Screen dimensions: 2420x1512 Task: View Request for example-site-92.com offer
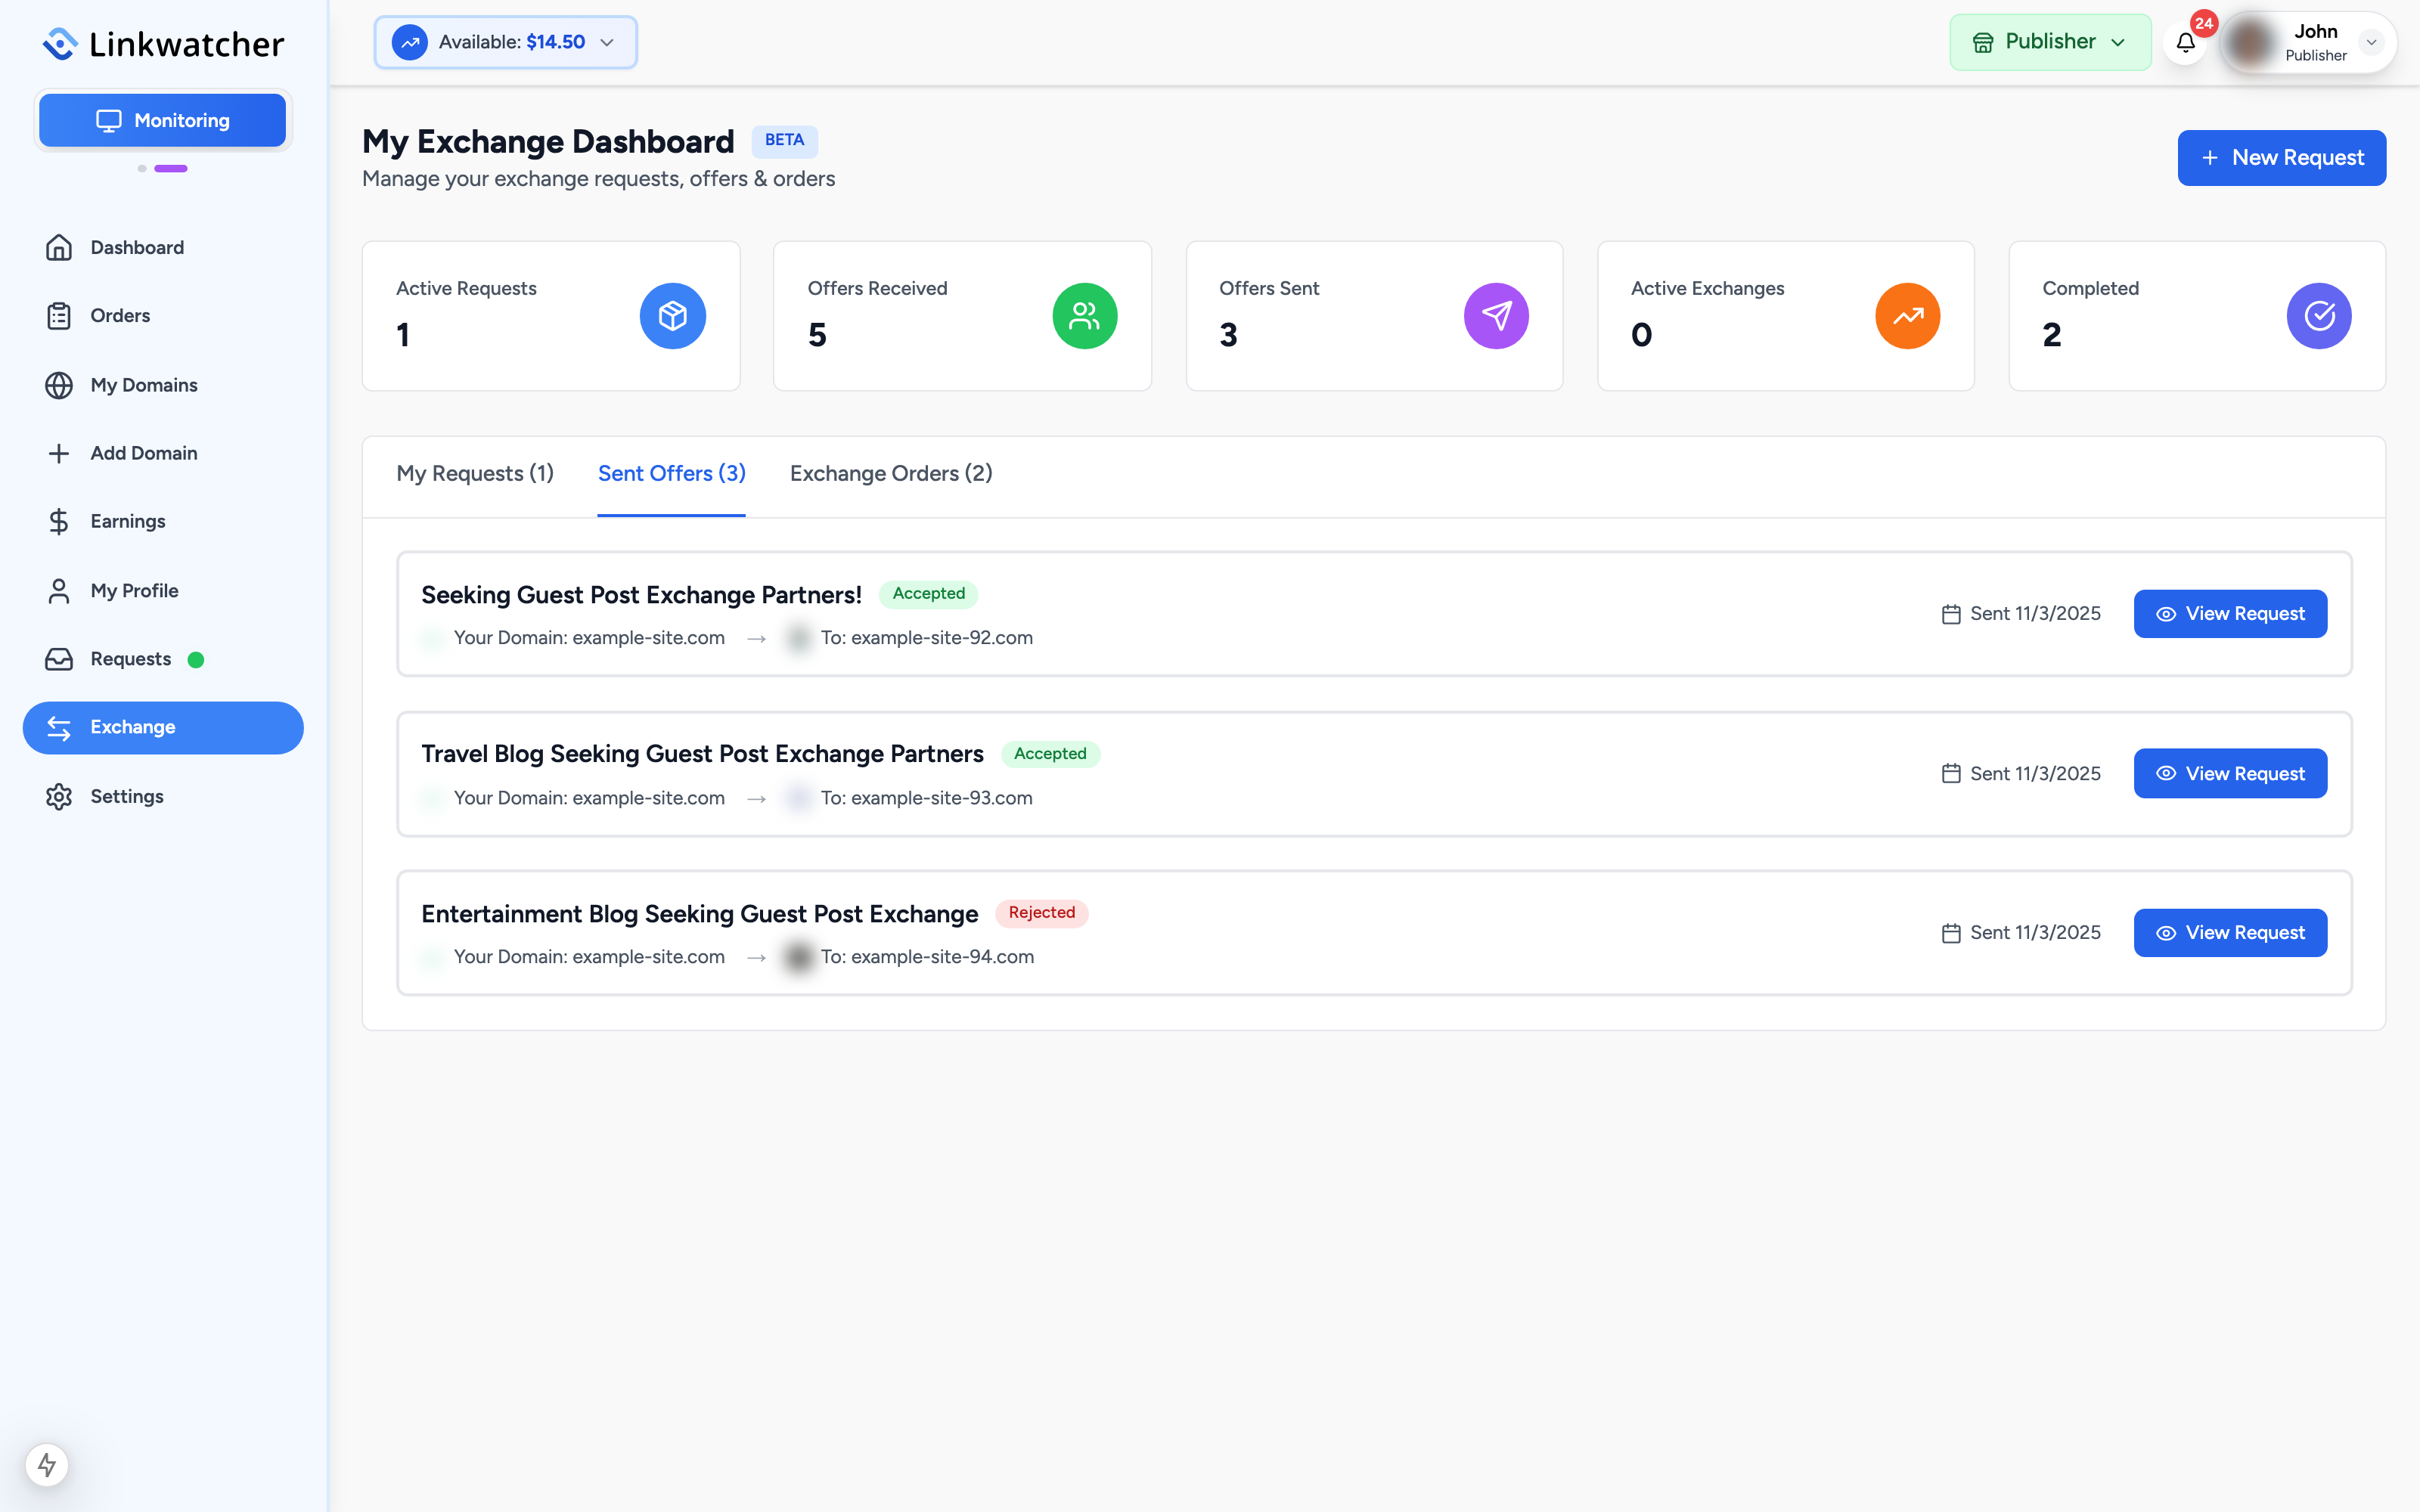pyautogui.click(x=2230, y=614)
